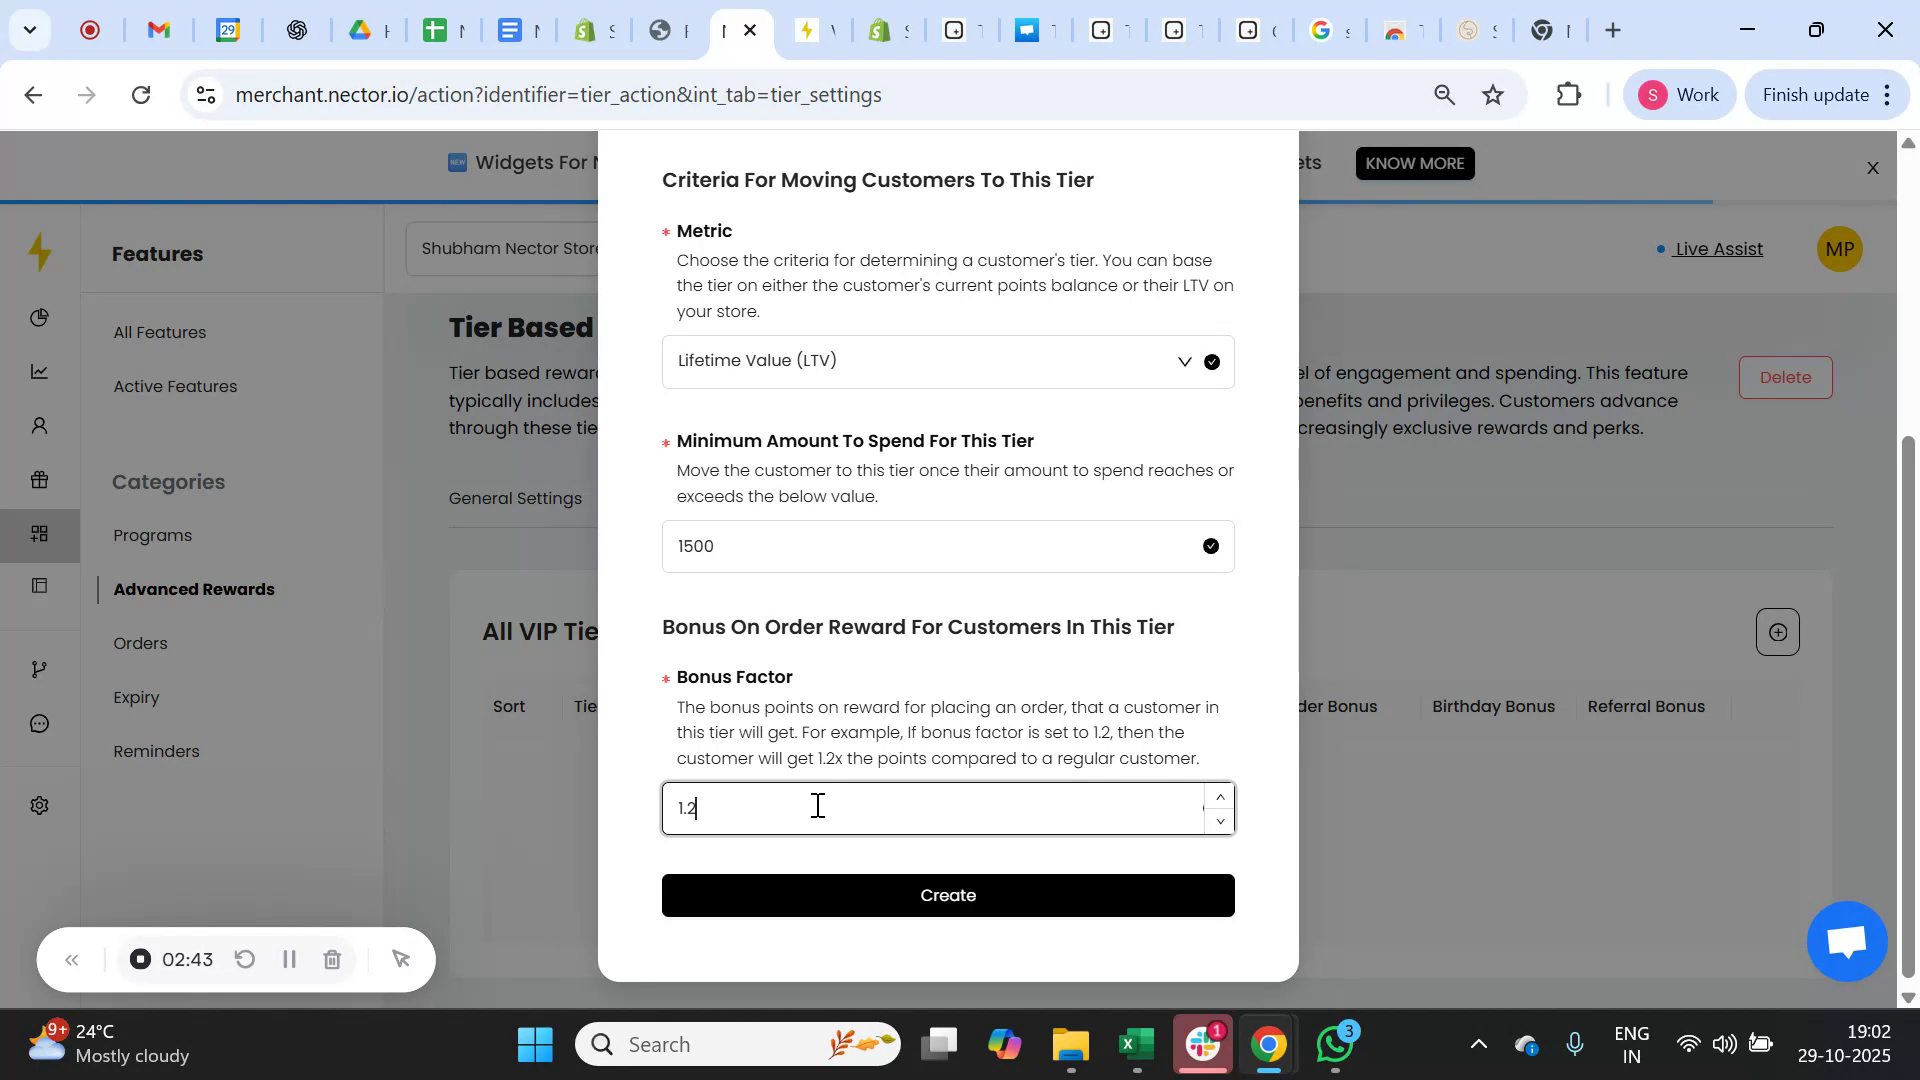Collapse the recording toolbar with double chevron
The height and width of the screenshot is (1080, 1920).
click(x=71, y=959)
